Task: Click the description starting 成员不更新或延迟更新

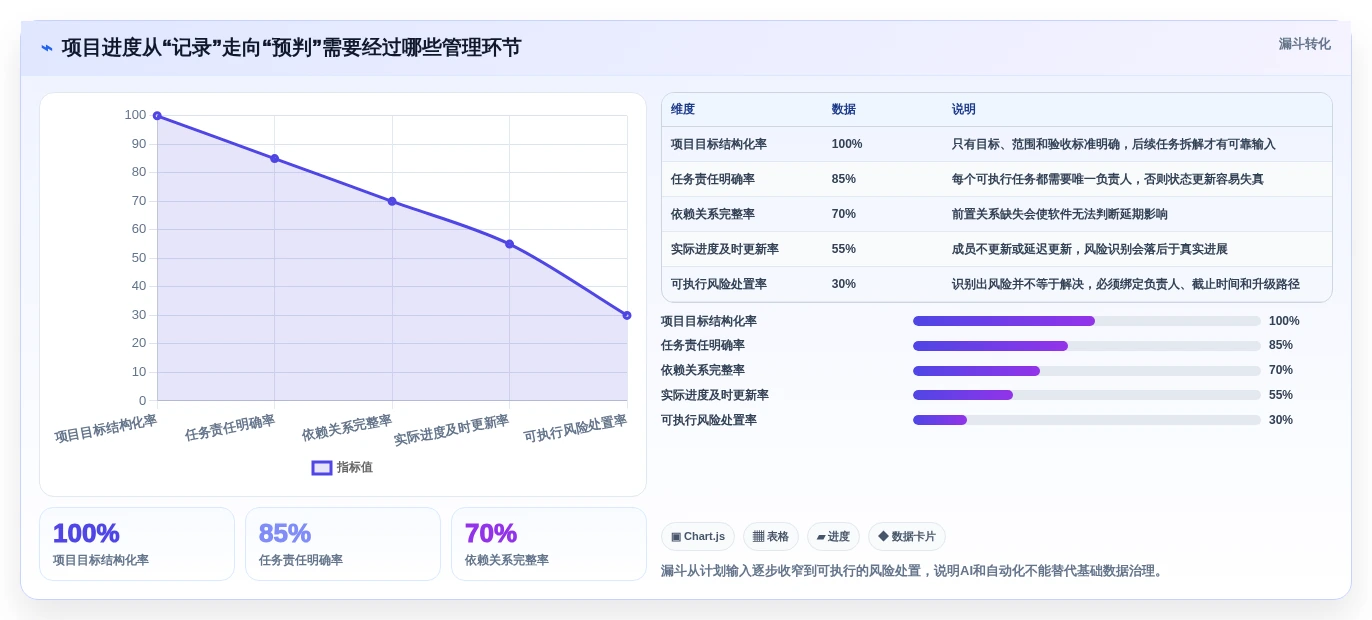Action: coord(1090,249)
